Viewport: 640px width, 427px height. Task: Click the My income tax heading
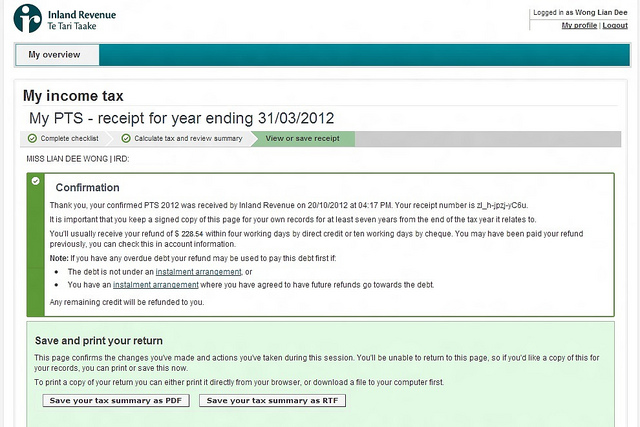pos(73,97)
